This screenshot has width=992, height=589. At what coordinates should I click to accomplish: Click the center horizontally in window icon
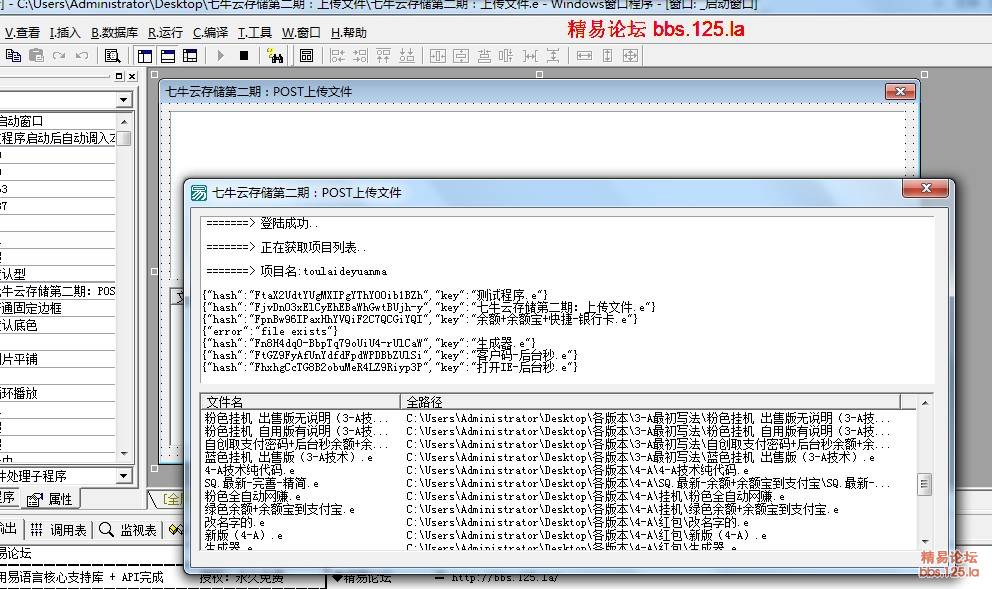pos(438,56)
